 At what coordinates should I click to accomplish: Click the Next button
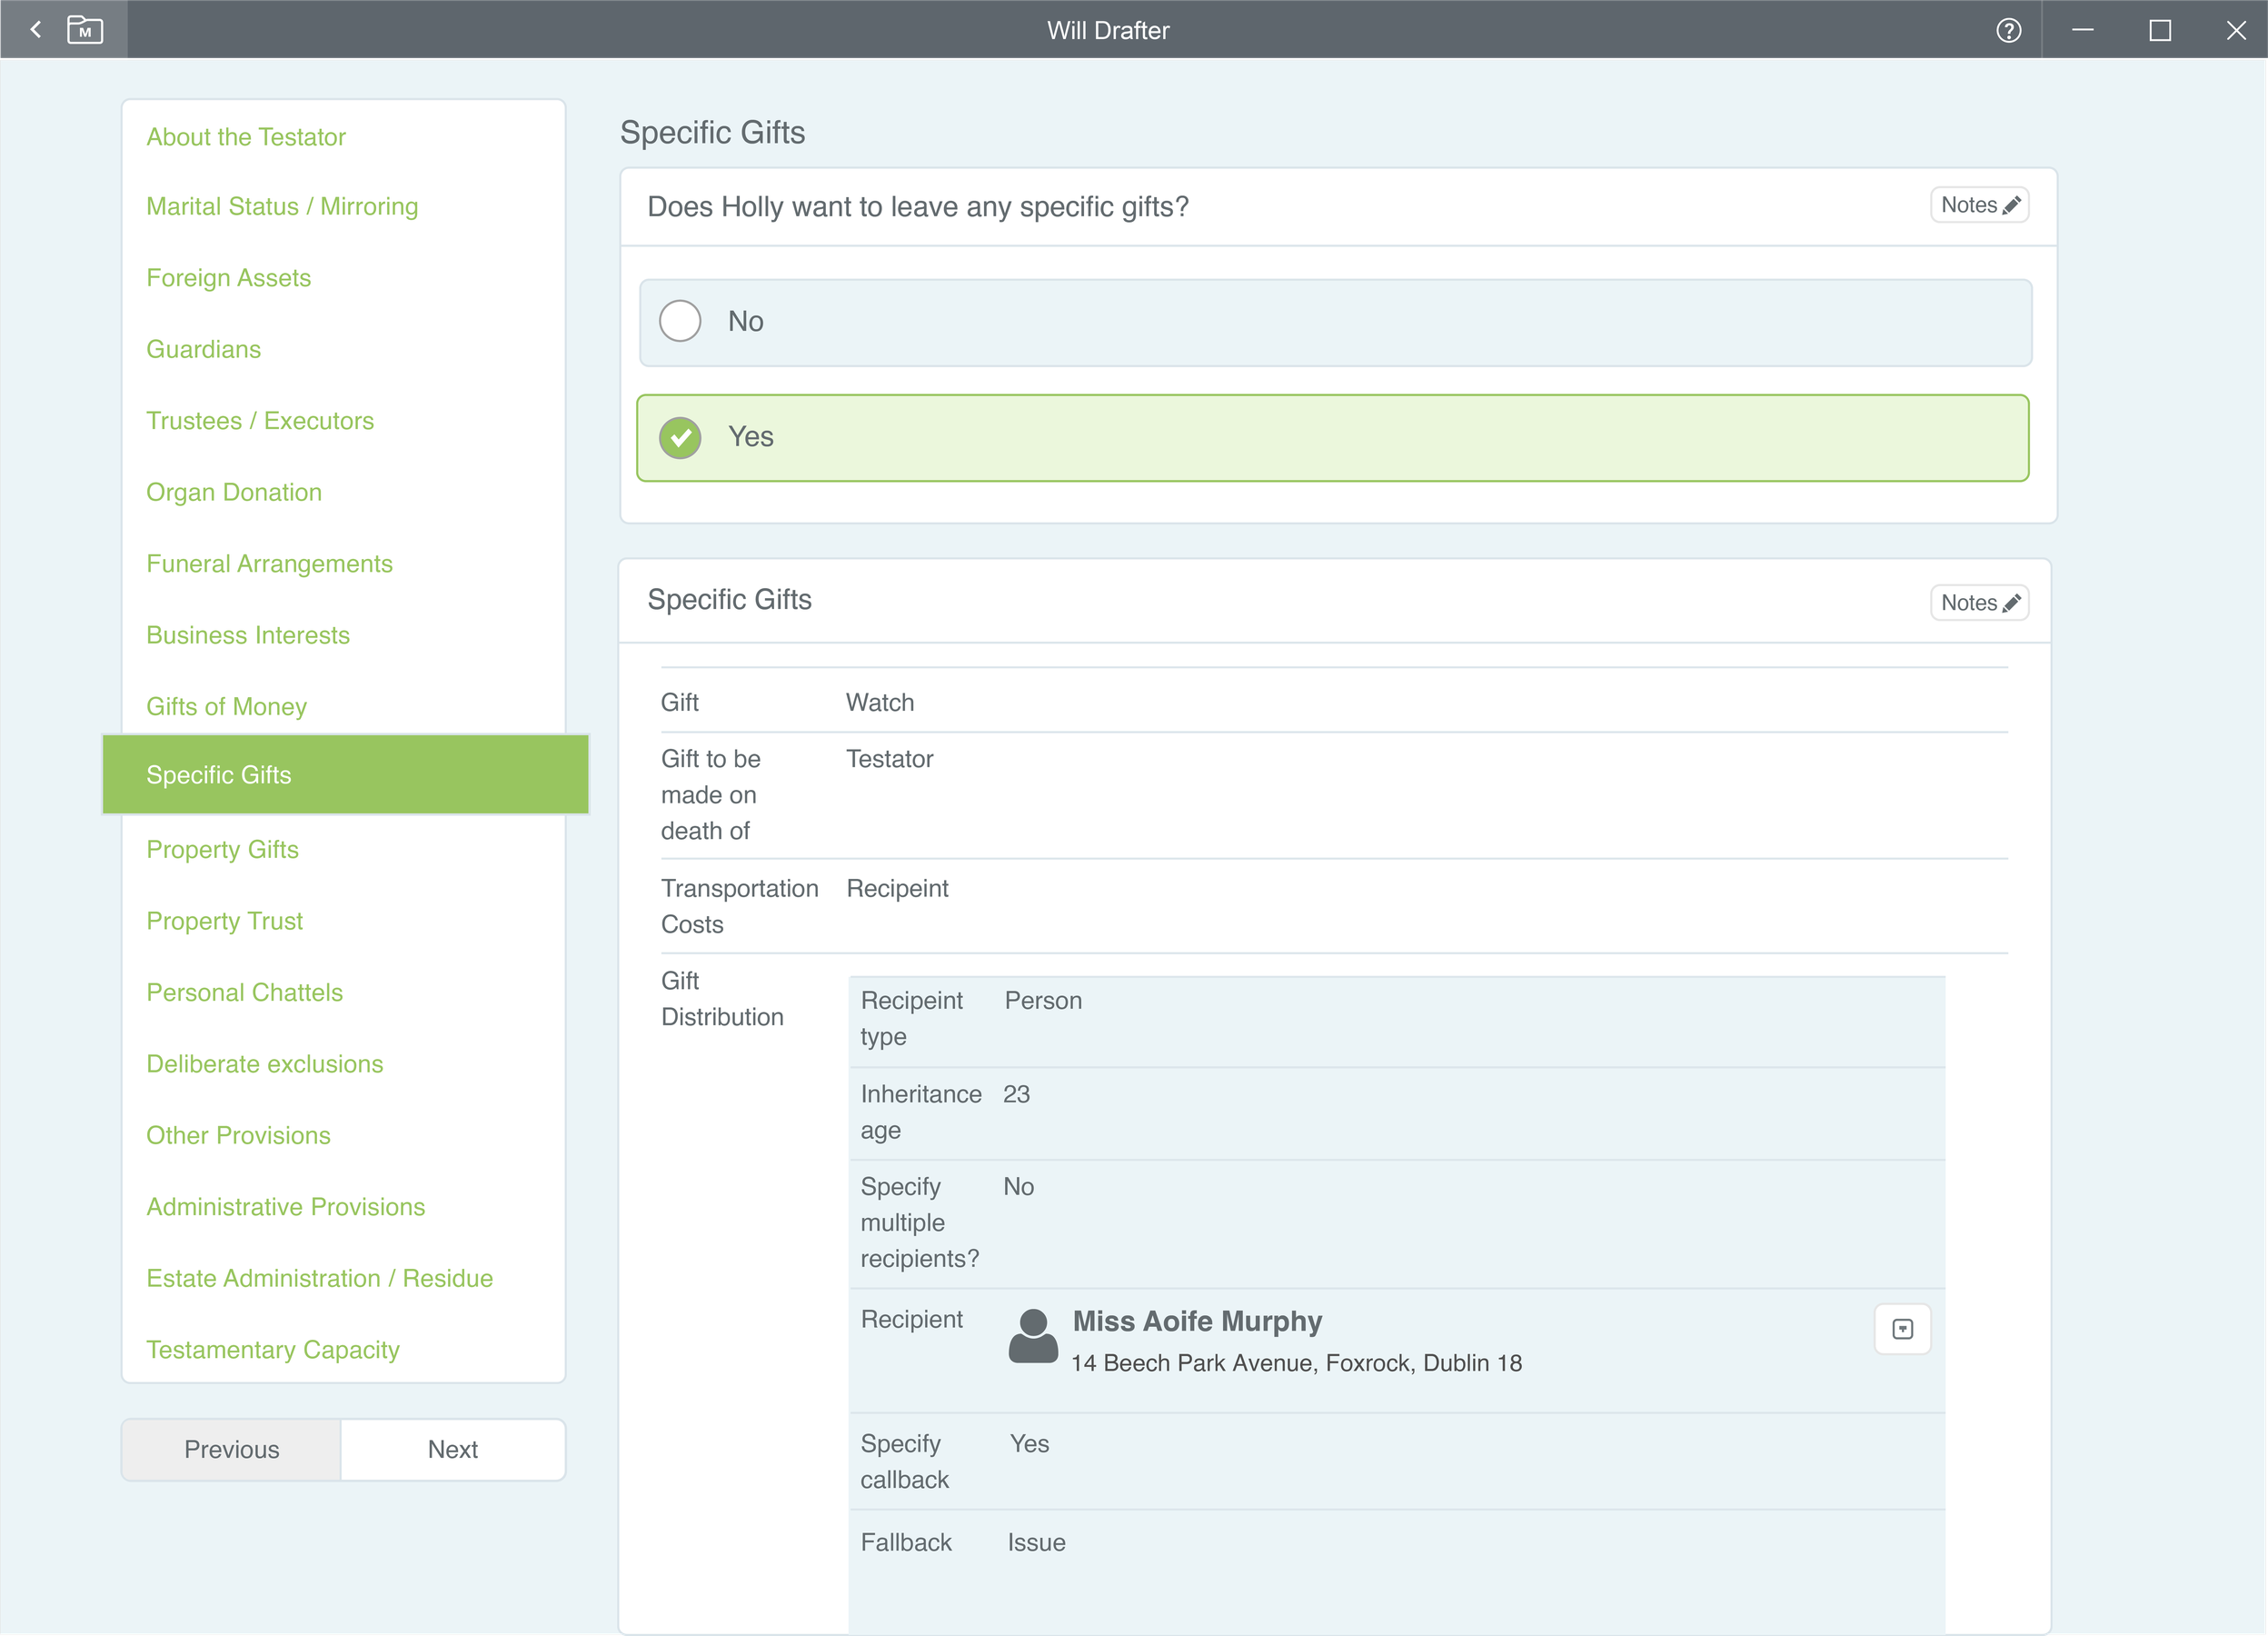point(452,1449)
